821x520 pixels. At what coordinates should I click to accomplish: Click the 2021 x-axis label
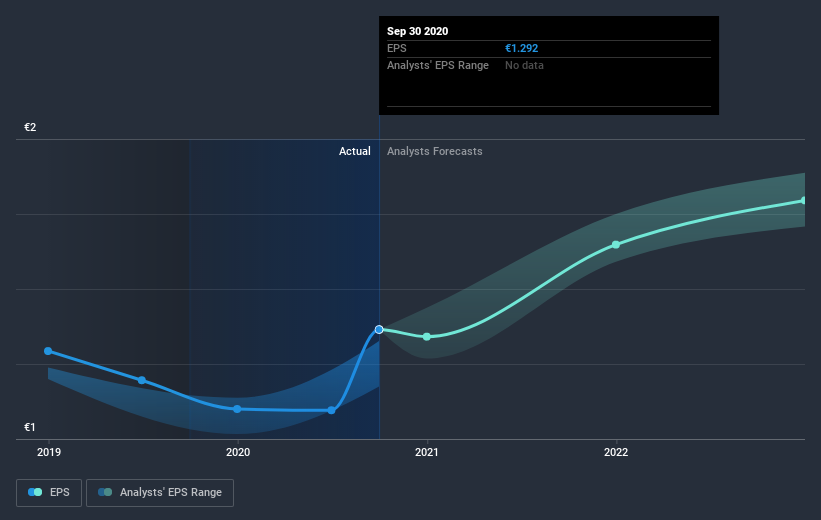(427, 452)
